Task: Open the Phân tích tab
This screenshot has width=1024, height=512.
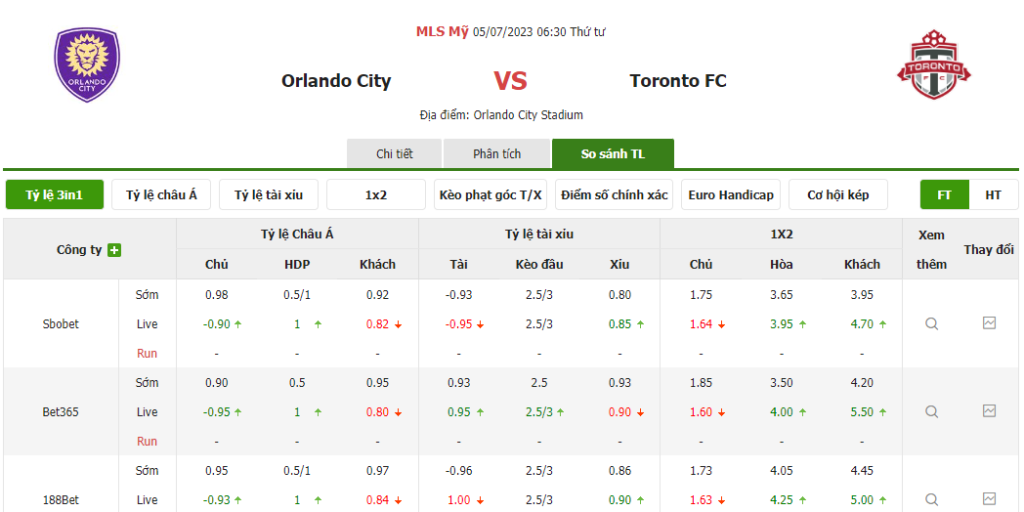Action: [497, 154]
